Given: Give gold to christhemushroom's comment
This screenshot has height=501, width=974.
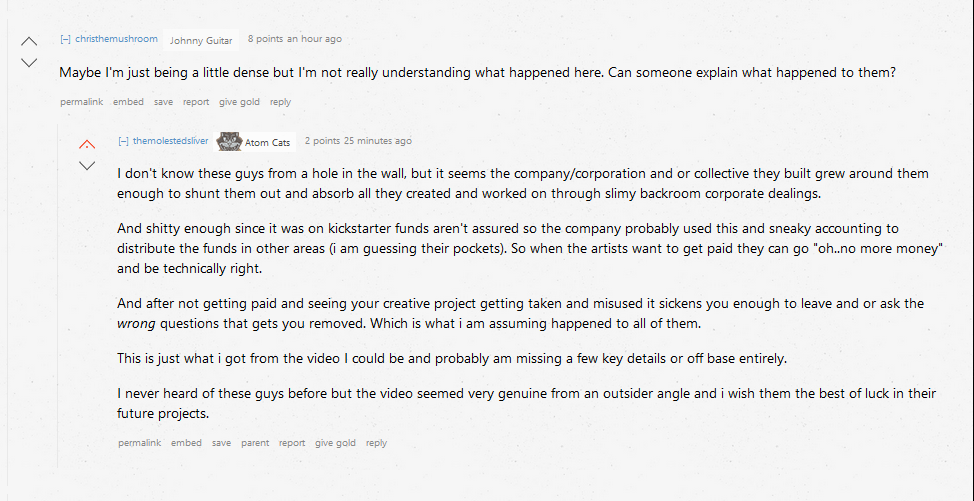Looking at the screenshot, I should (x=239, y=102).
